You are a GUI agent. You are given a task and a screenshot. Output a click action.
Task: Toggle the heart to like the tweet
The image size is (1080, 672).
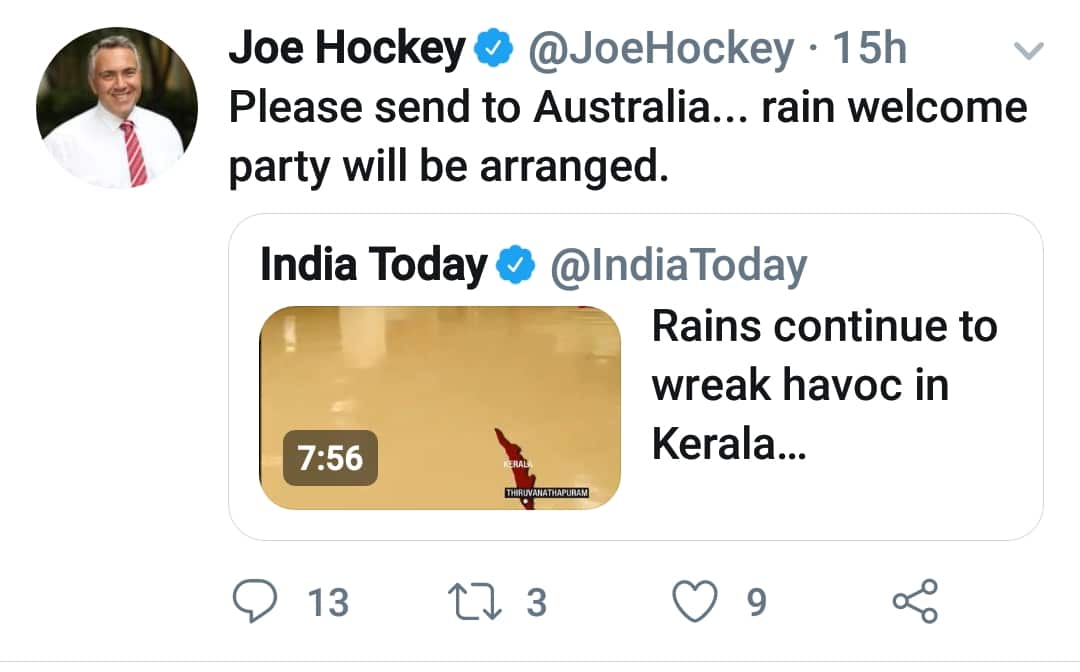tap(696, 601)
